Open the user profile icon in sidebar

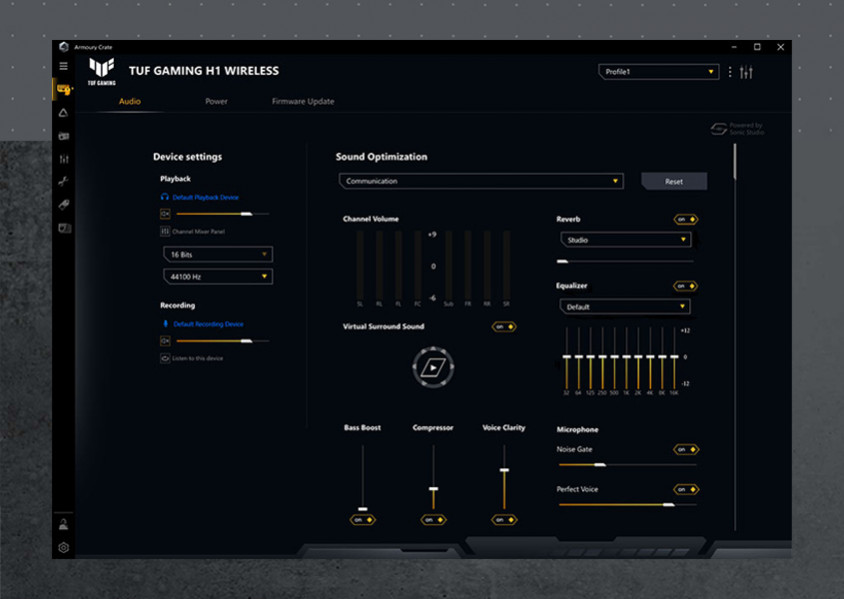point(64,524)
